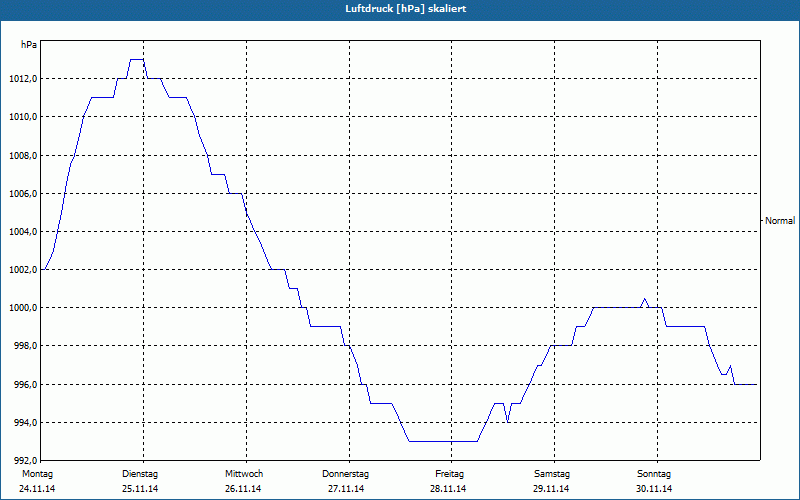The width and height of the screenshot is (800, 500).
Task: Select the 1000,0 axis value
Action: click(x=23, y=308)
